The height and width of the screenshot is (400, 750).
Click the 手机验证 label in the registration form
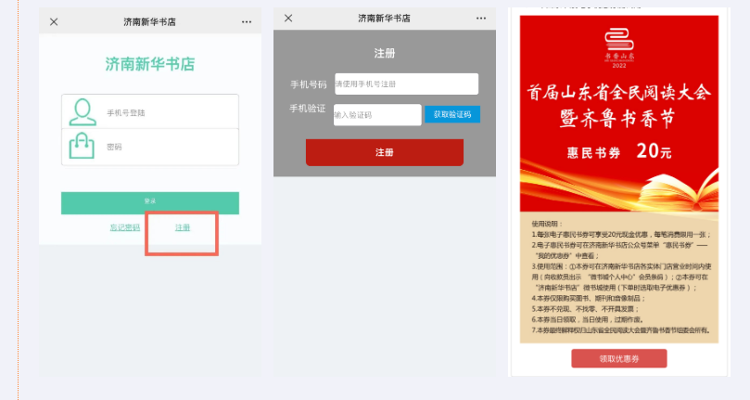tap(308, 109)
